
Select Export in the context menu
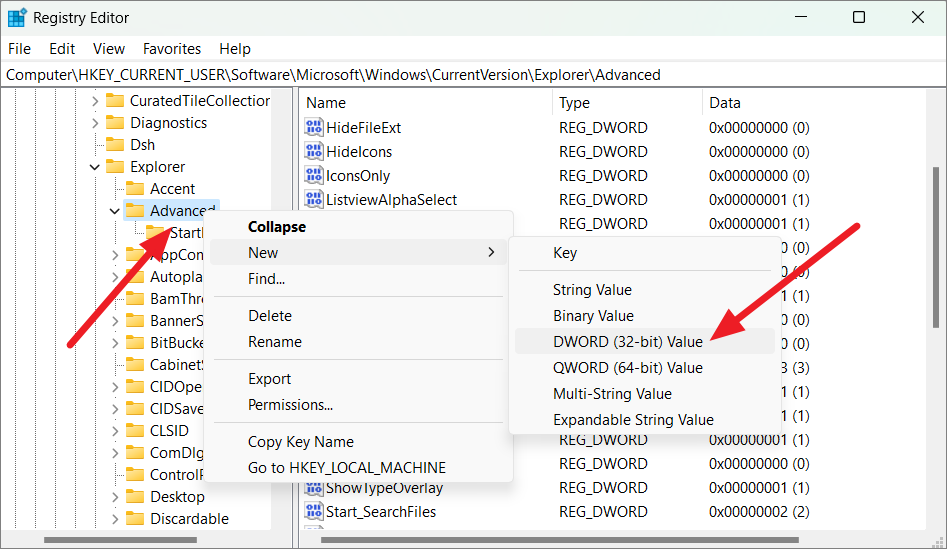(x=359, y=379)
